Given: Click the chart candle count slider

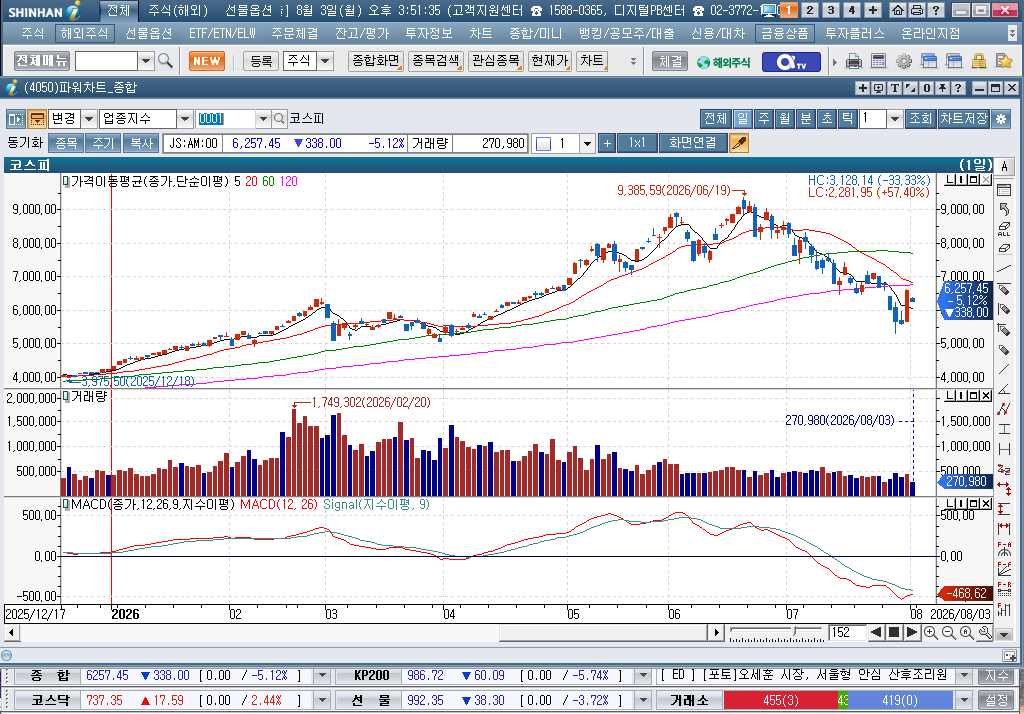Looking at the screenshot, I should coord(776,632).
